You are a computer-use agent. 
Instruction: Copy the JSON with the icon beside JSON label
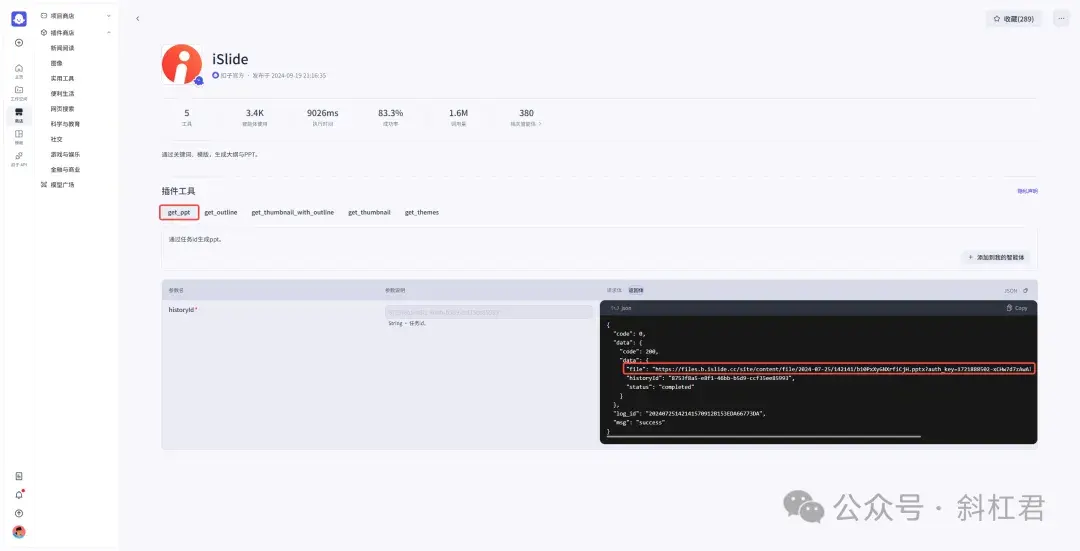tap(1026, 291)
